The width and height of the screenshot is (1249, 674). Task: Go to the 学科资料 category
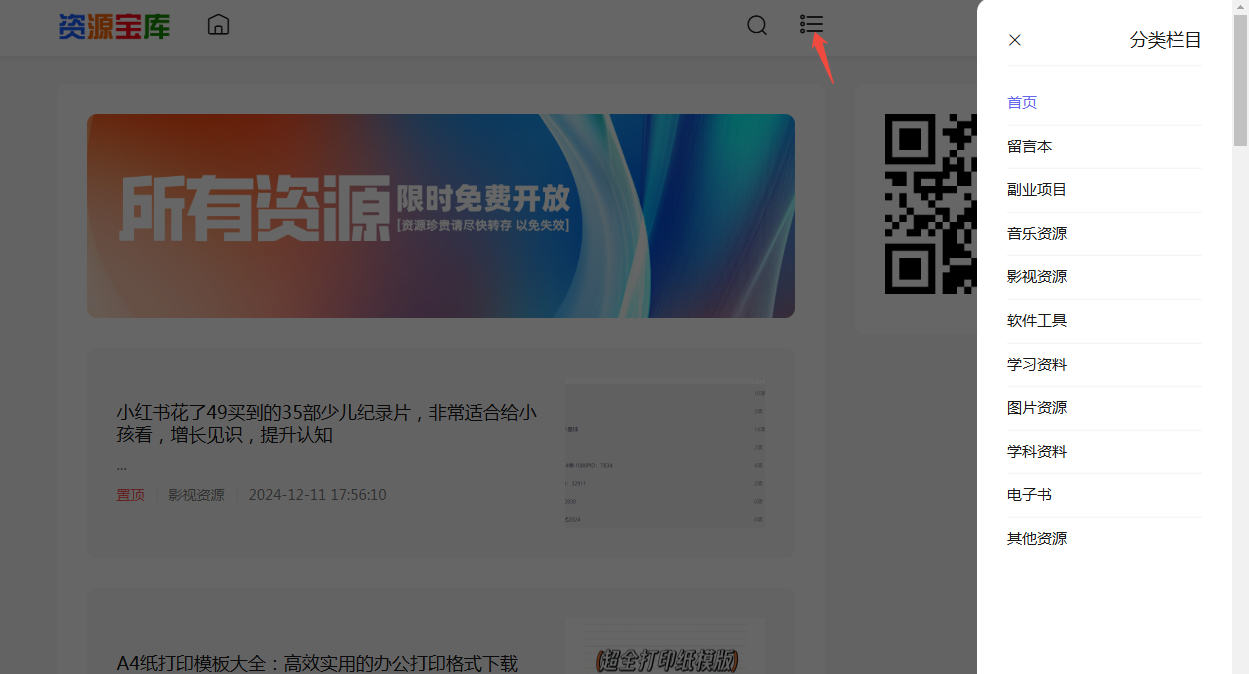(x=1037, y=451)
